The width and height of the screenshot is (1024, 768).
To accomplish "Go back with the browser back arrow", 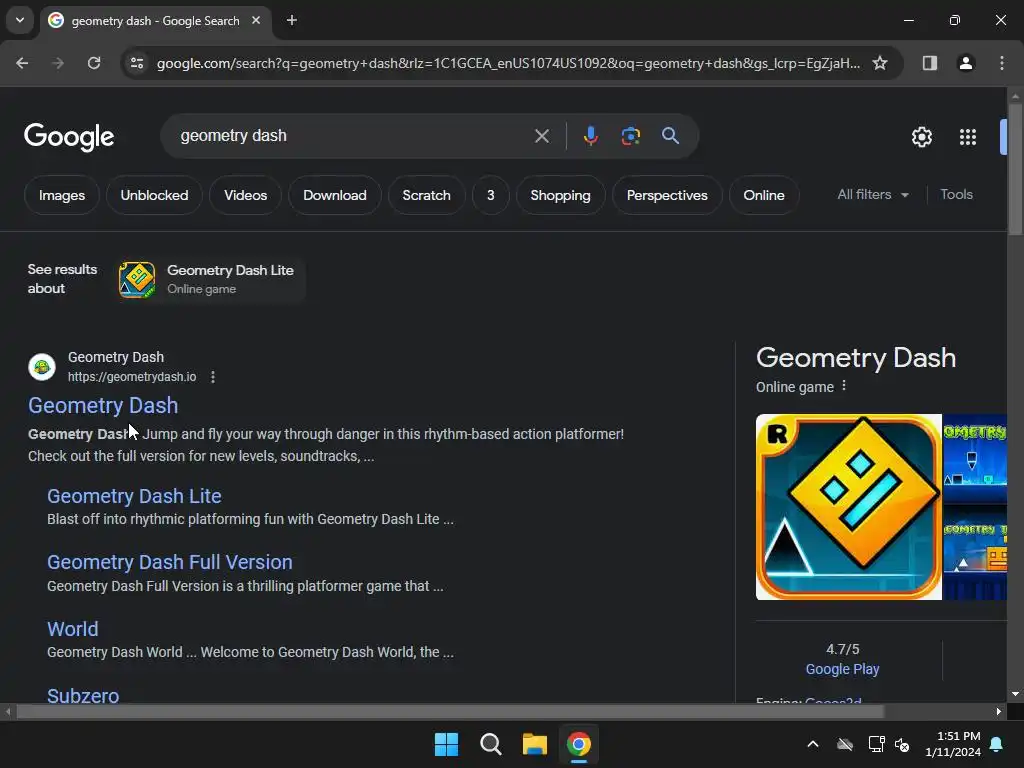I will pos(22,63).
